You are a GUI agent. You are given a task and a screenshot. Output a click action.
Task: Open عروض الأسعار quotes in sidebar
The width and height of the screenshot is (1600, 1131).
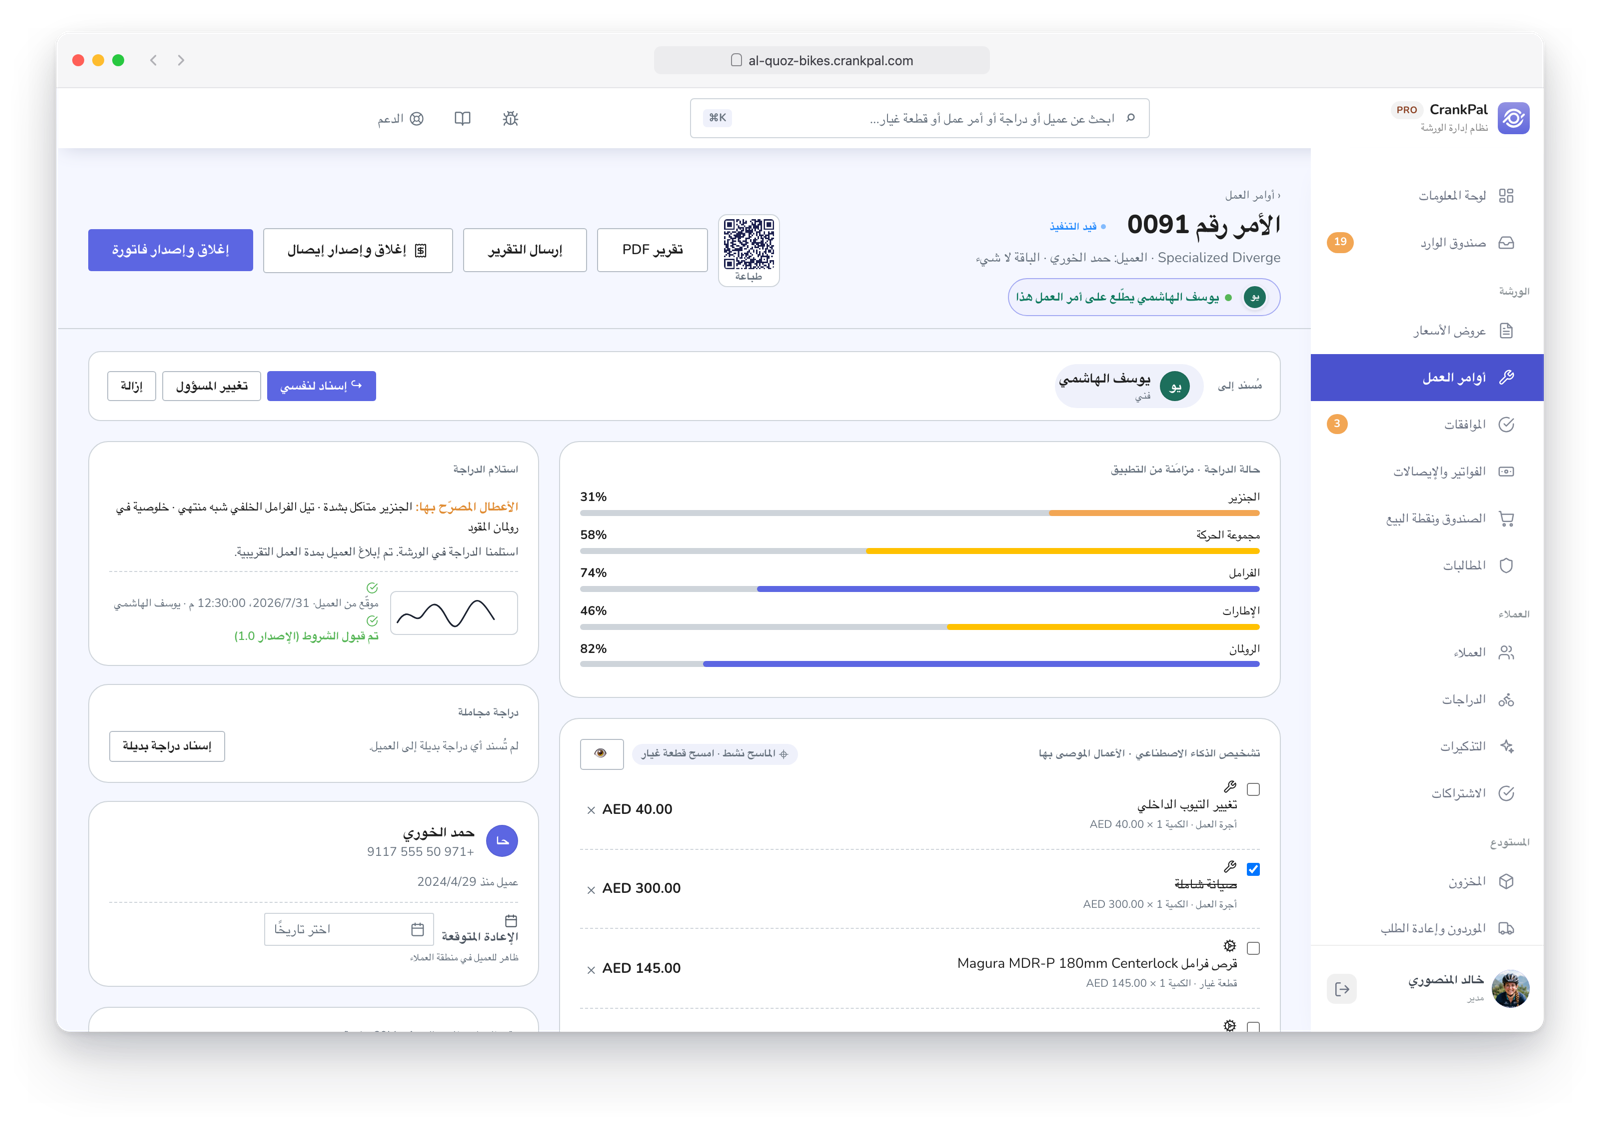[1427, 331]
